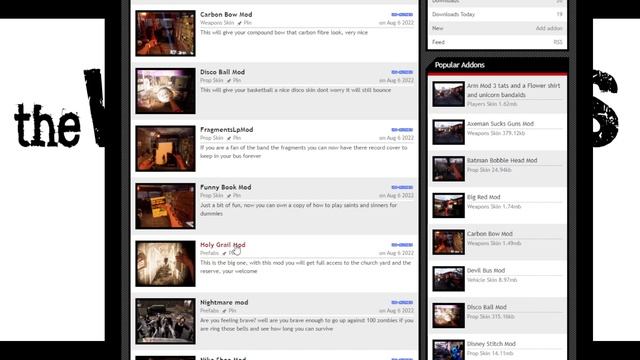
Task: Click the Prop Skin category under FragmentsLpMod
Action: pyautogui.click(x=212, y=138)
